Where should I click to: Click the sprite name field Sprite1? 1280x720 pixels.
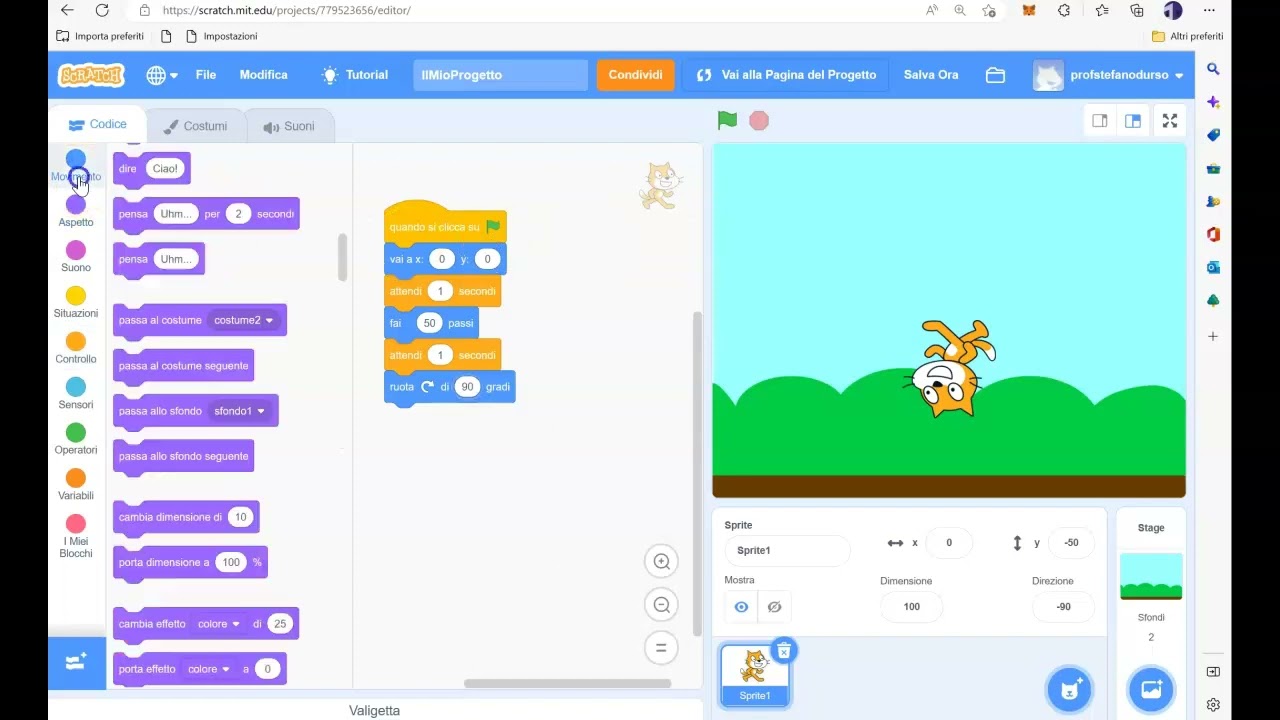click(x=787, y=550)
